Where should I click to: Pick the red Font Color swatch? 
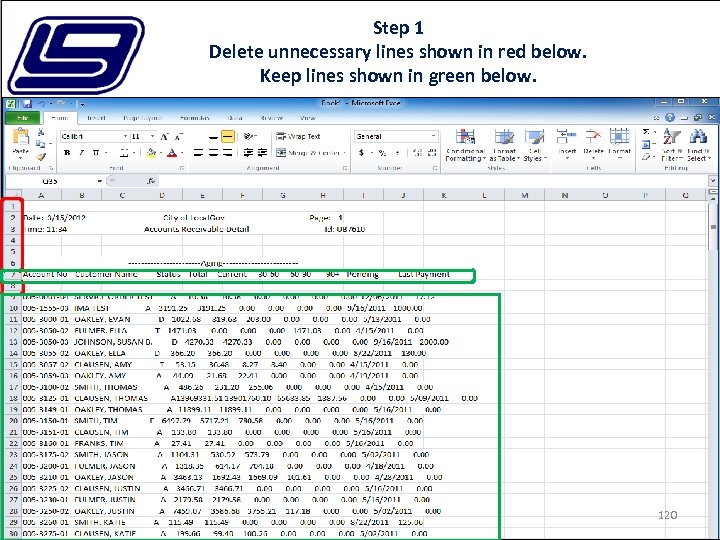pyautogui.click(x=172, y=153)
